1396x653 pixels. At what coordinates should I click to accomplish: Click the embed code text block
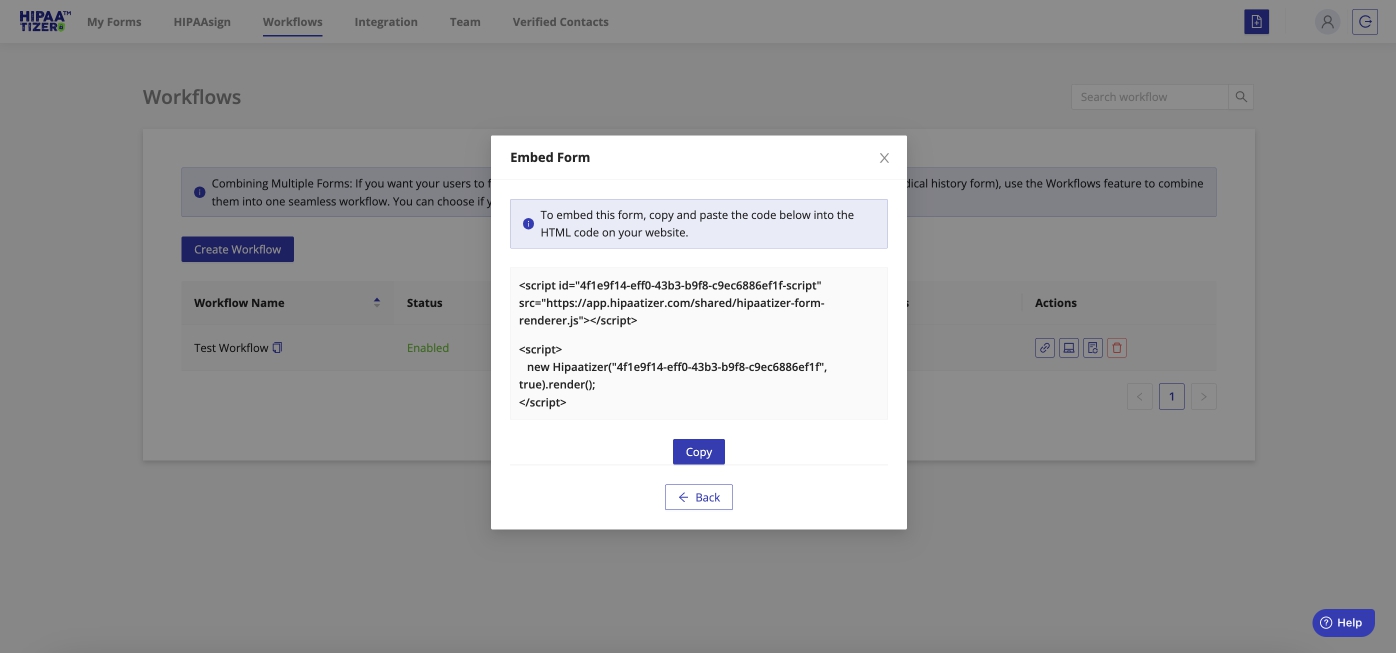[x=699, y=343]
